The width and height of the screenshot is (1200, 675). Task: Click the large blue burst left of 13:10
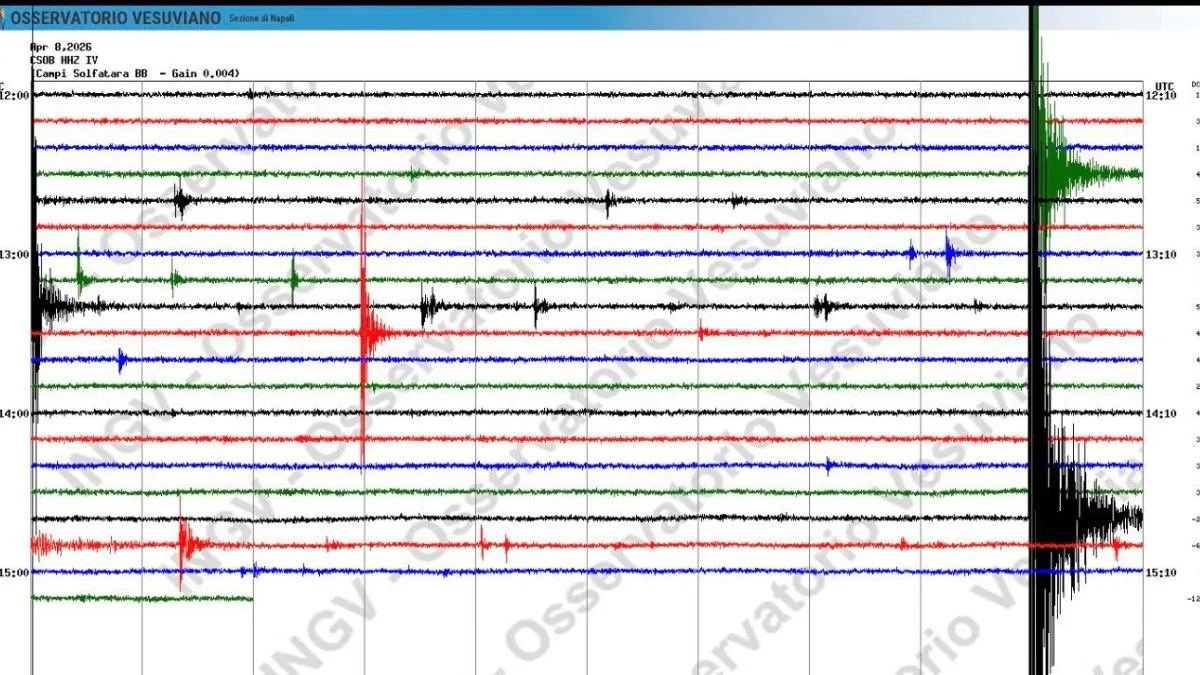pyautogui.click(x=948, y=253)
